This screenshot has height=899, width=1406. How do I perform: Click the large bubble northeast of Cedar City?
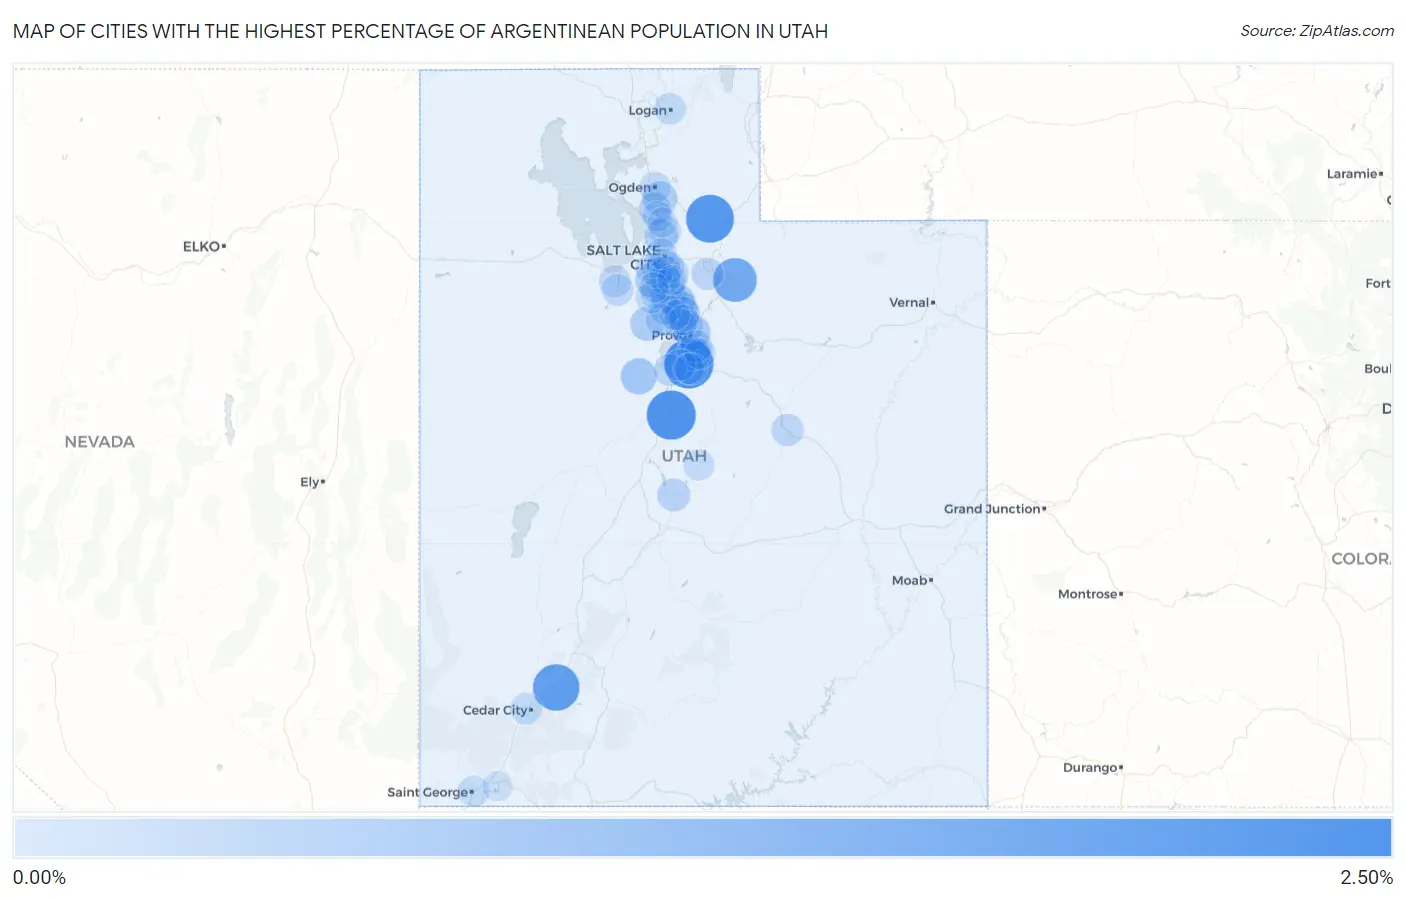point(556,687)
